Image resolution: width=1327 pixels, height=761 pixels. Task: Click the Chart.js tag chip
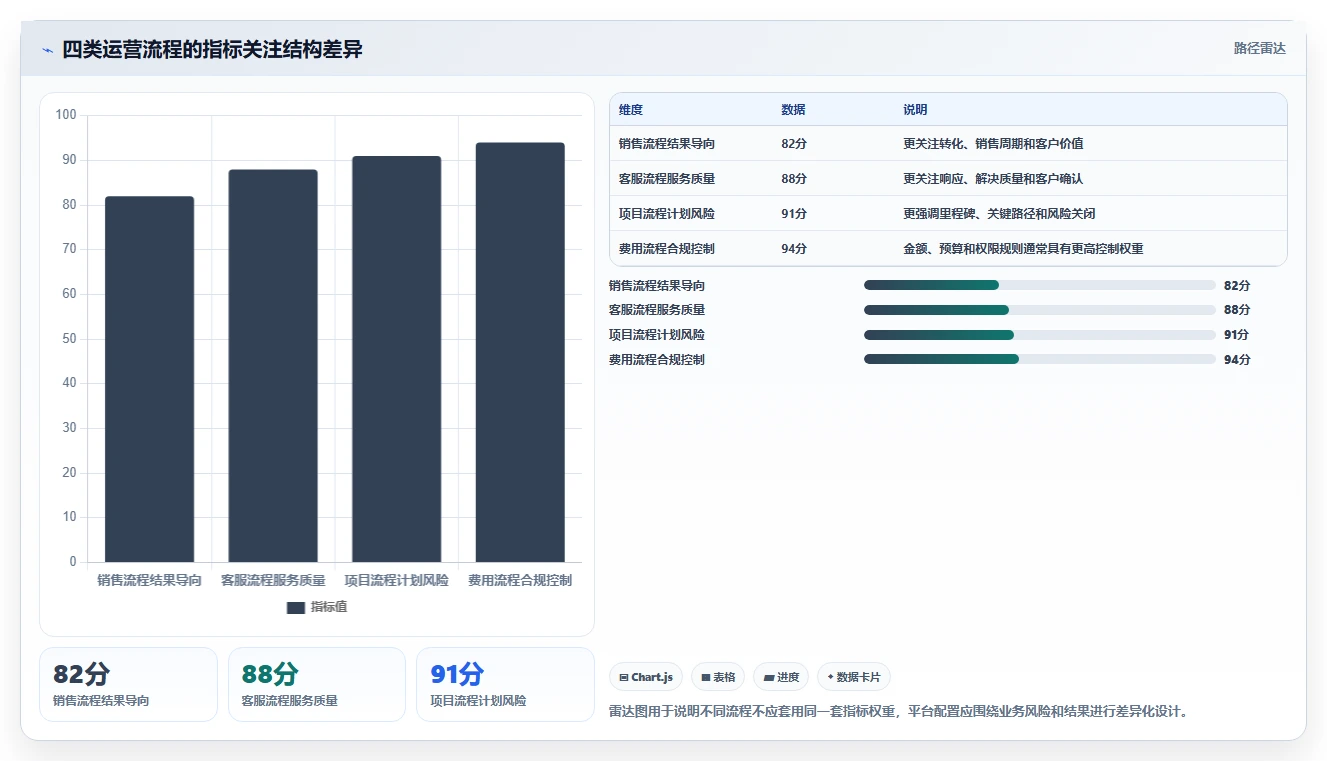click(x=647, y=677)
